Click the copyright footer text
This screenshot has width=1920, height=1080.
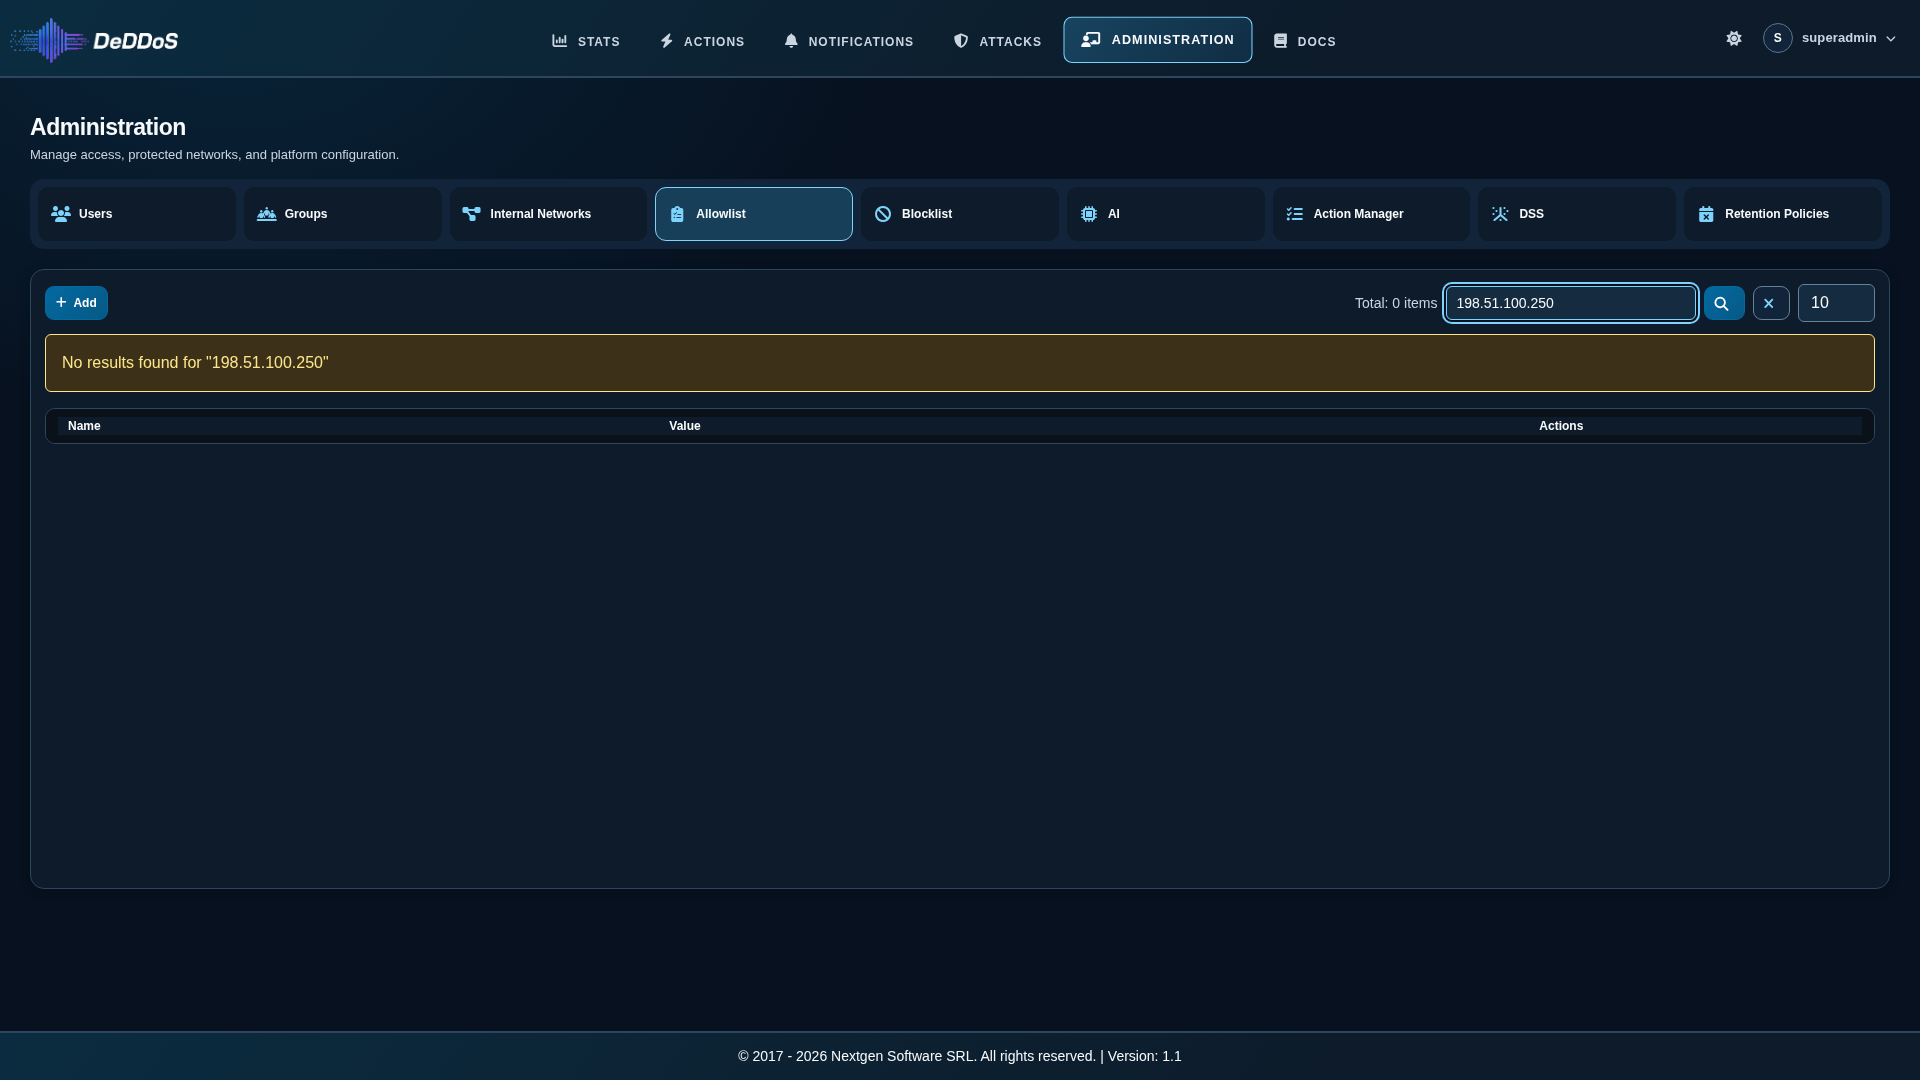(x=960, y=1056)
